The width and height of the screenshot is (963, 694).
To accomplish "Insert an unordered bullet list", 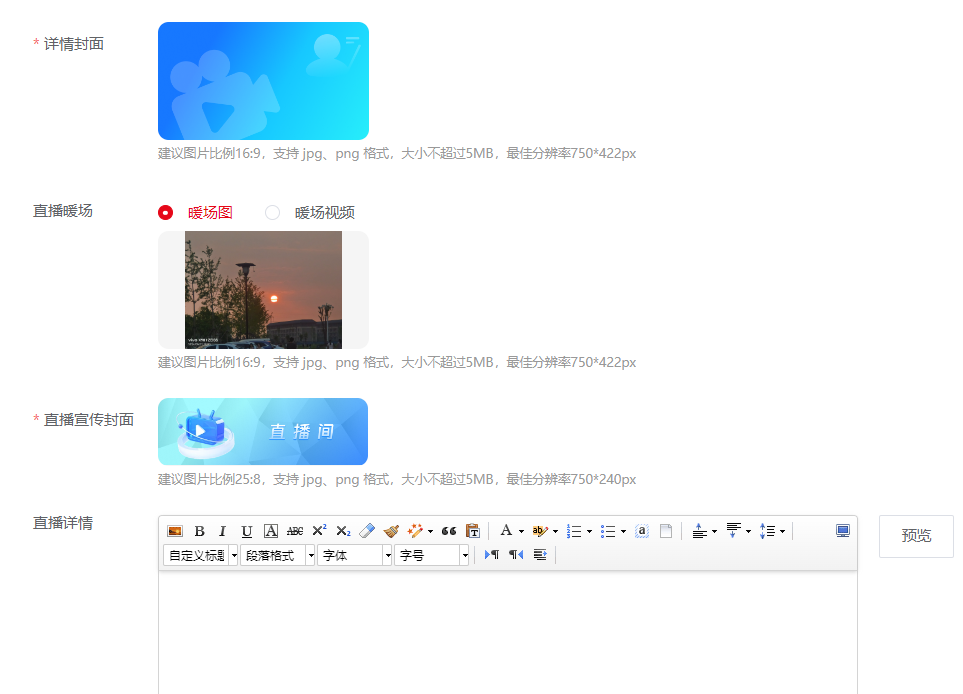I will (608, 531).
